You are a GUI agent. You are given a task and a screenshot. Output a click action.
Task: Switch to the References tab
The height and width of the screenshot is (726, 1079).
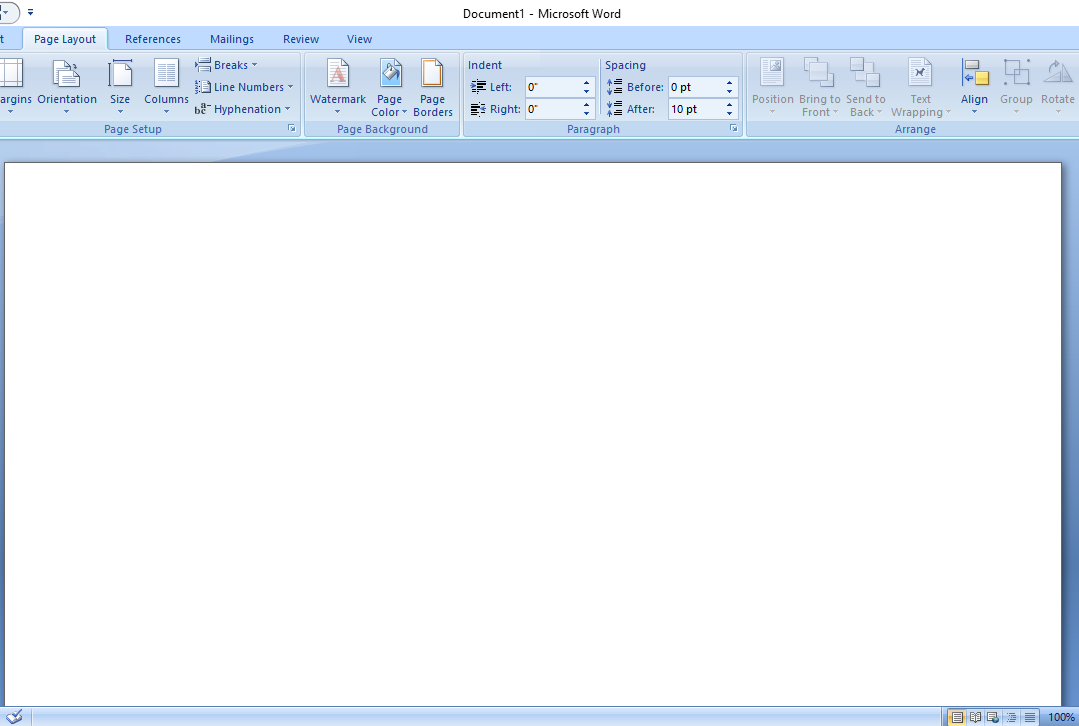[x=153, y=39]
